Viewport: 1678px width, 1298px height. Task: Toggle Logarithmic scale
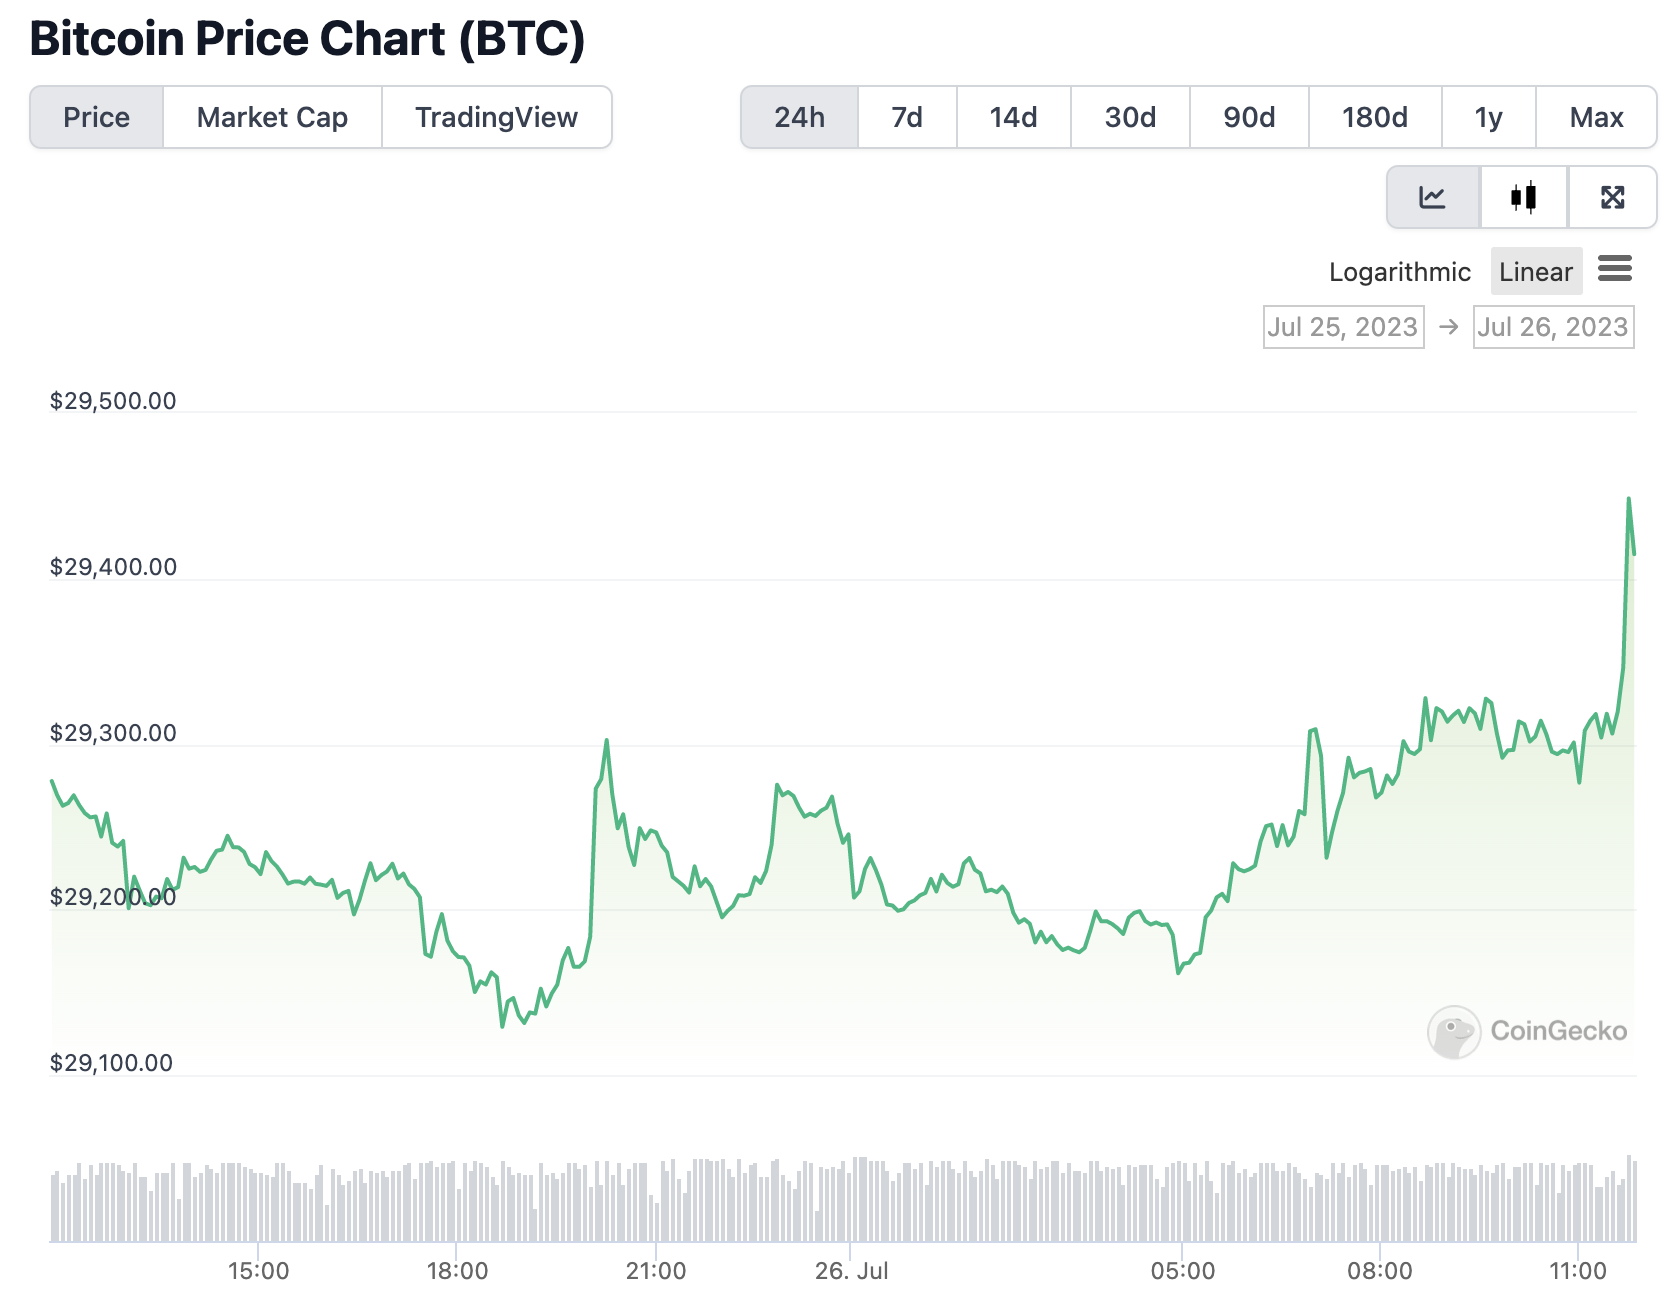pos(1399,272)
